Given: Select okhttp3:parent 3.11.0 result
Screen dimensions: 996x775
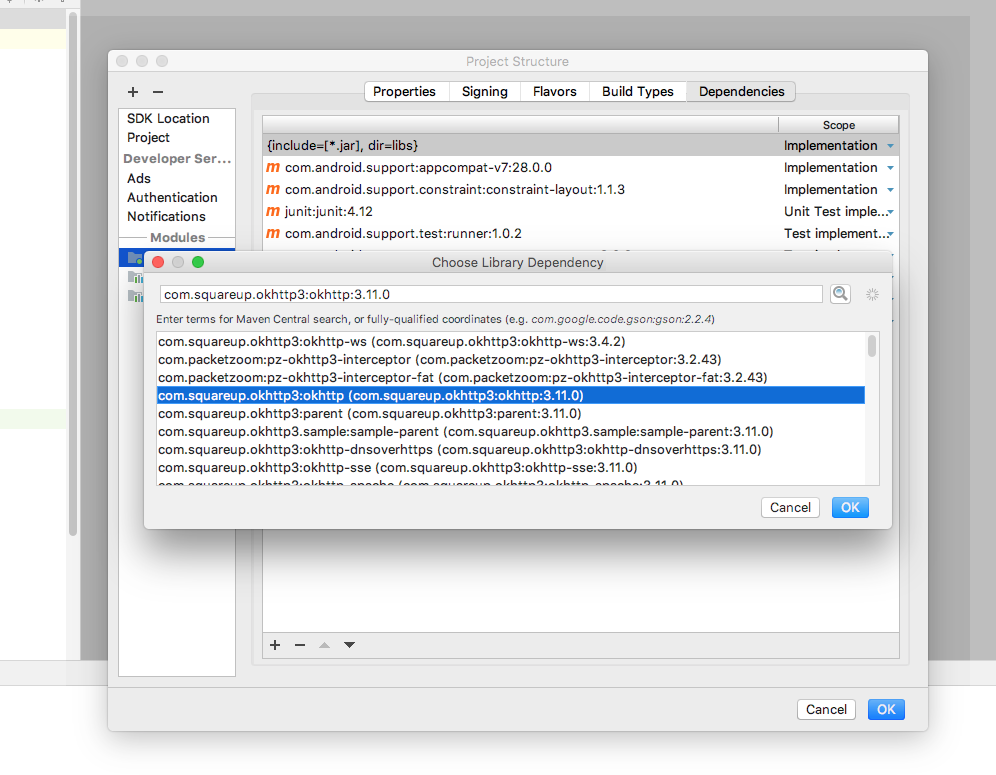Looking at the screenshot, I should [x=511, y=414].
